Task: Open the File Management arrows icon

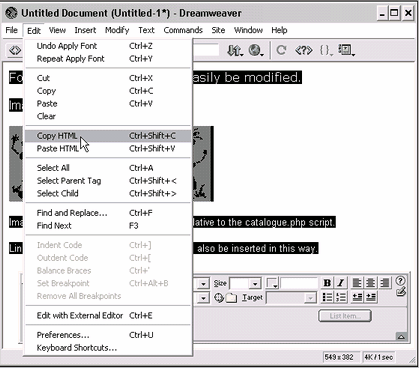Action: click(235, 50)
